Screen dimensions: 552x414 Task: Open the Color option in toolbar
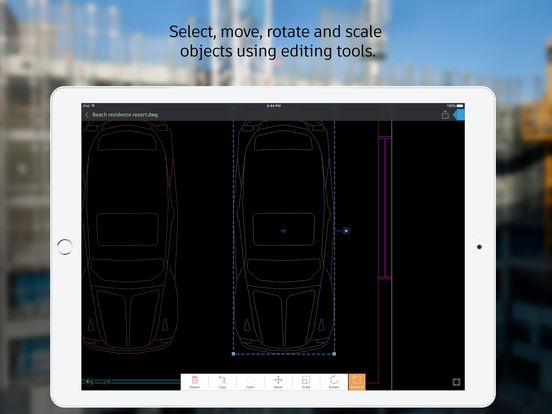click(x=250, y=382)
